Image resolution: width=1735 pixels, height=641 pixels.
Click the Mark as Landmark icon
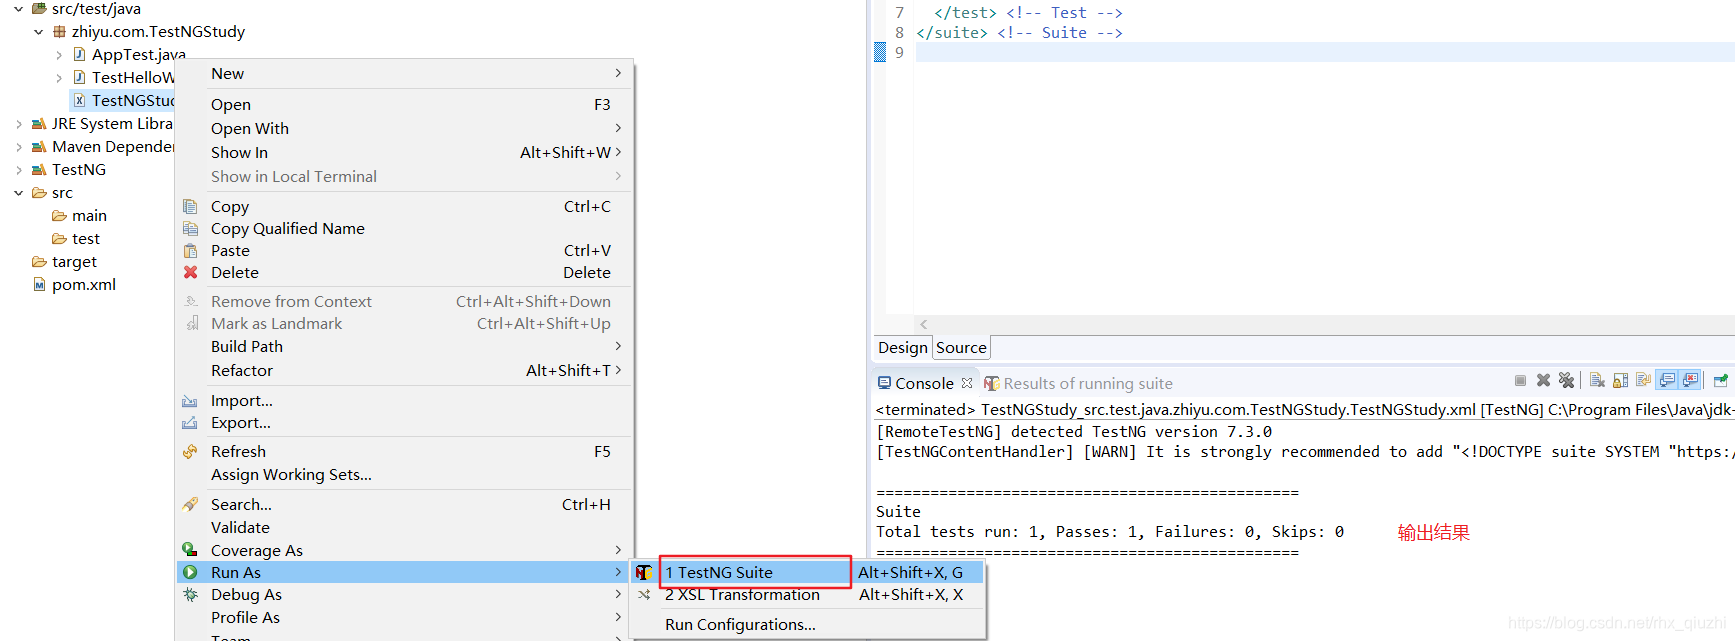coord(190,324)
